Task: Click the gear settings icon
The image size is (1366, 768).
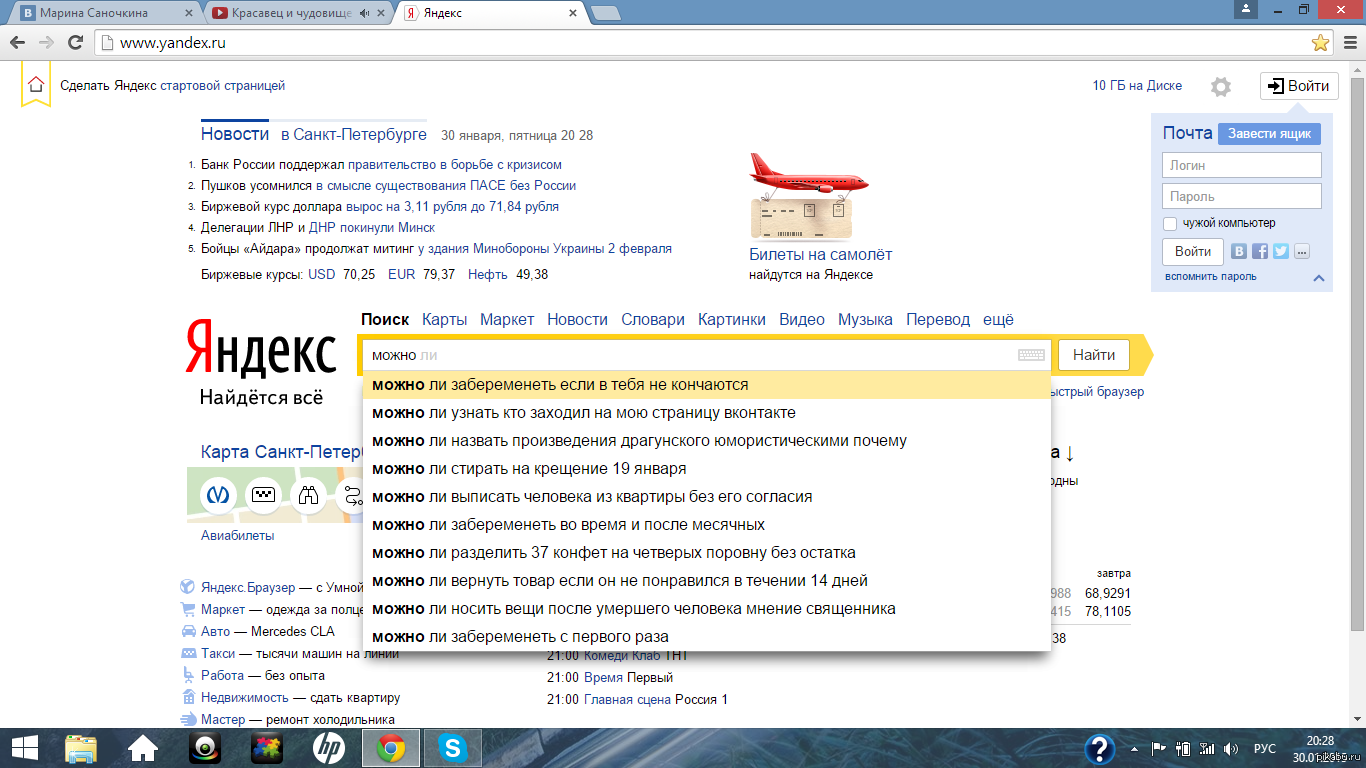Action: coord(1220,87)
